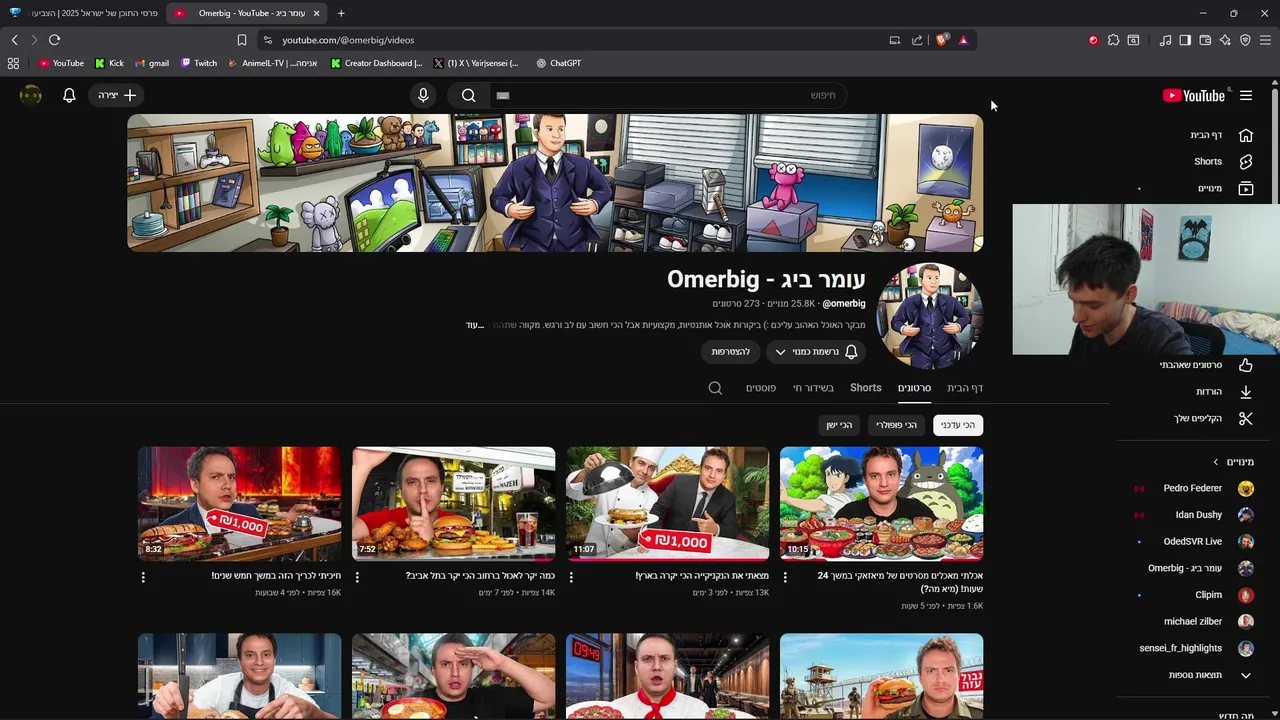Reload the page with browser refresh button

54,40
